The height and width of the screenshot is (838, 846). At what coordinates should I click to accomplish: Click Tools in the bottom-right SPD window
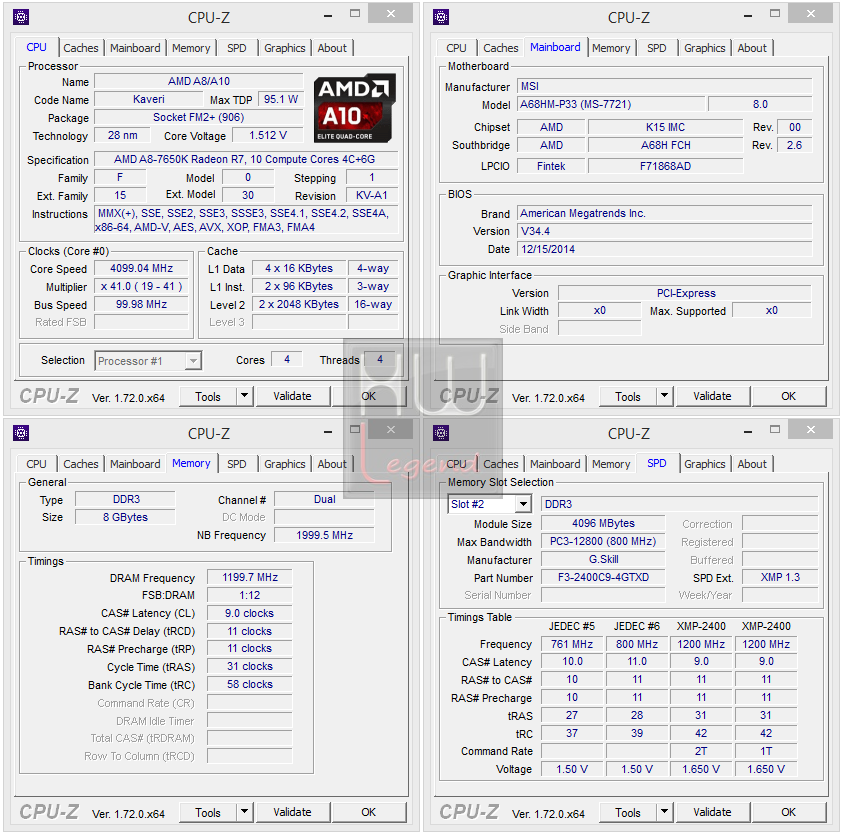pyautogui.click(x=627, y=812)
